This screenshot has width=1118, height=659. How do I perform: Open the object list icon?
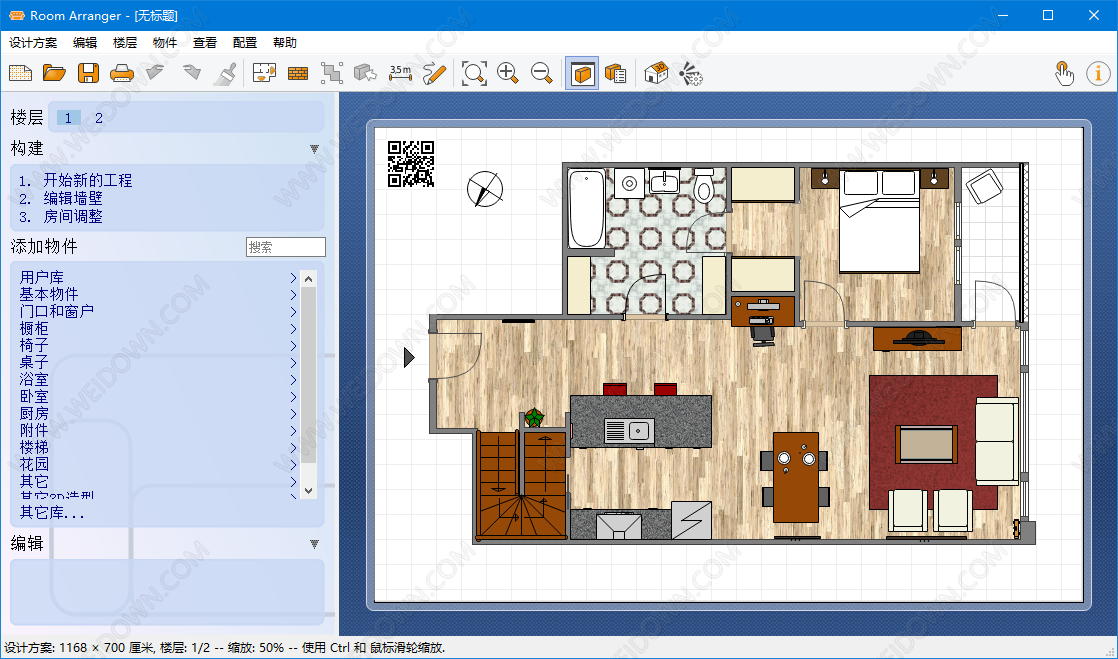pyautogui.click(x=615, y=73)
